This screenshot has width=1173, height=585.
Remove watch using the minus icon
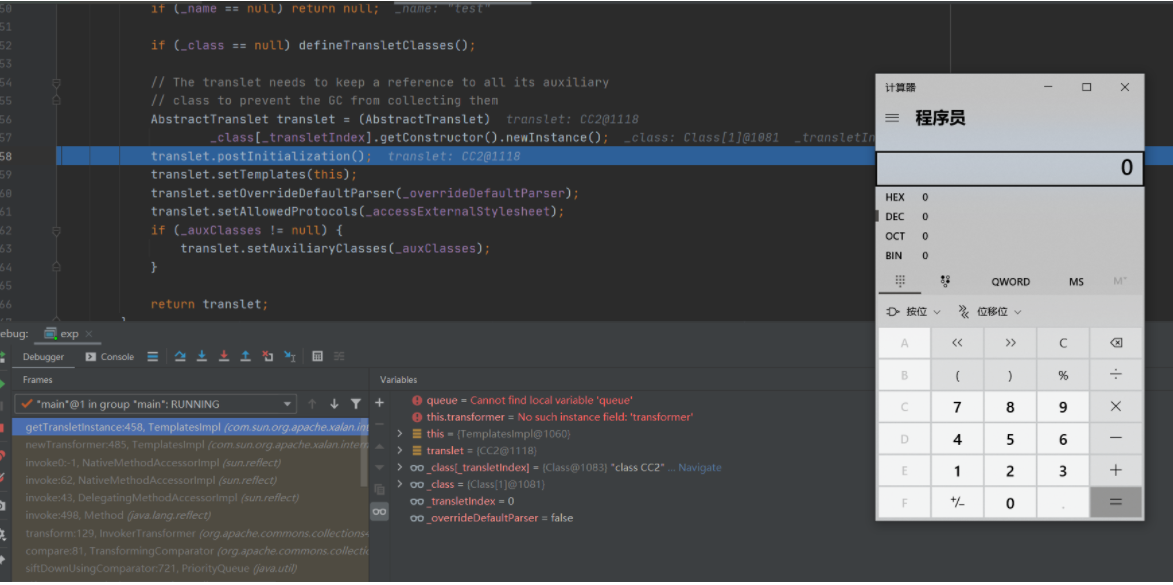[379, 424]
